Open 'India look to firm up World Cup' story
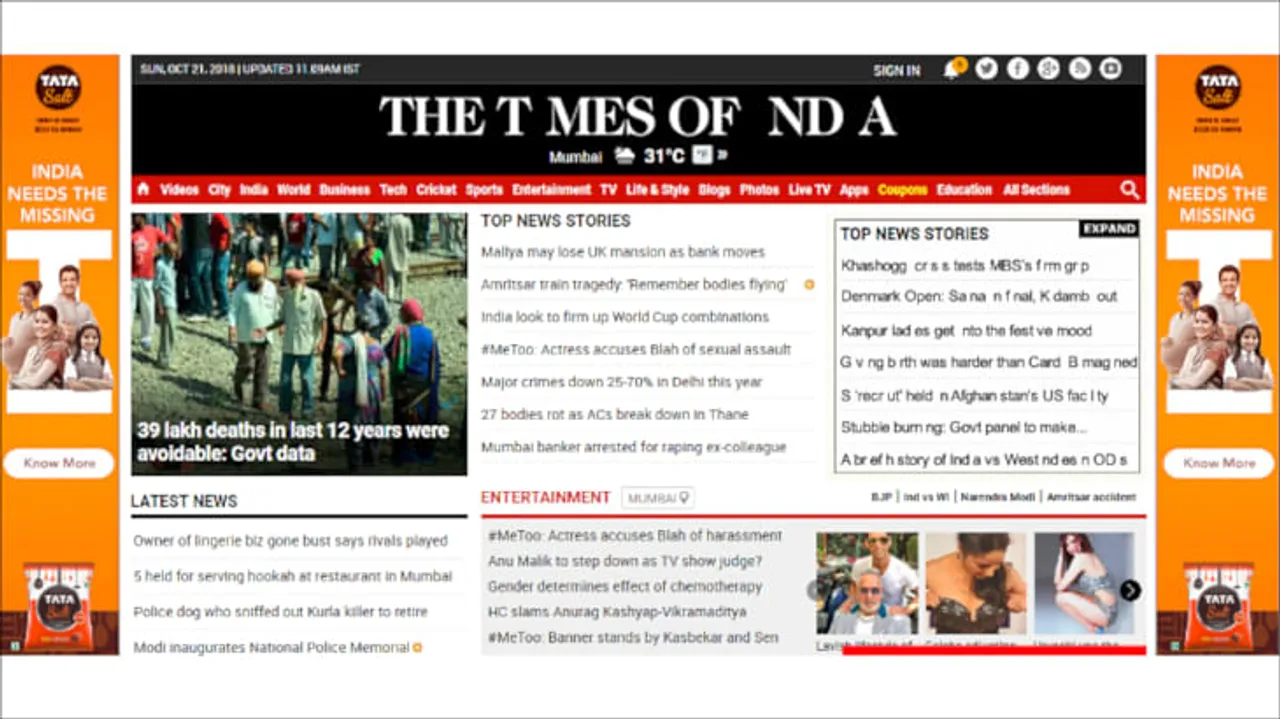1280x719 pixels. [x=625, y=317]
